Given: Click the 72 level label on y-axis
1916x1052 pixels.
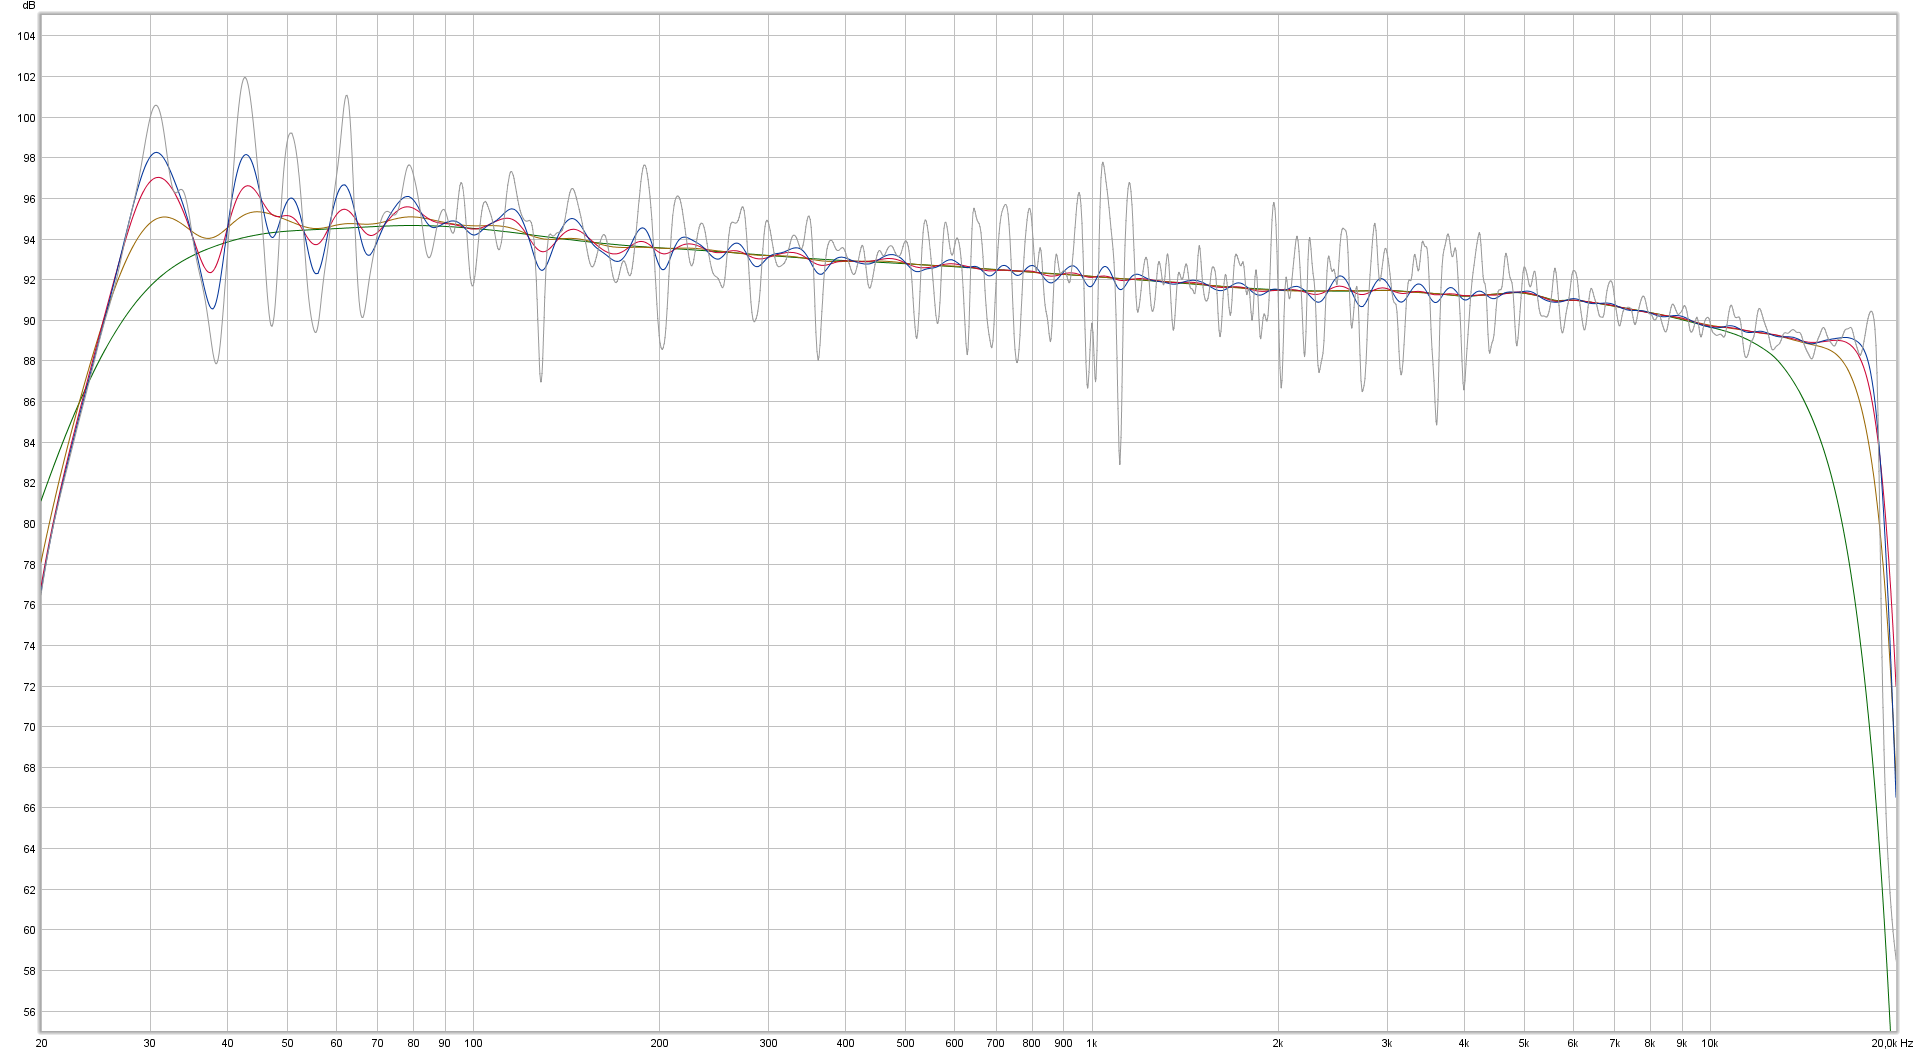Looking at the screenshot, I should [29, 687].
